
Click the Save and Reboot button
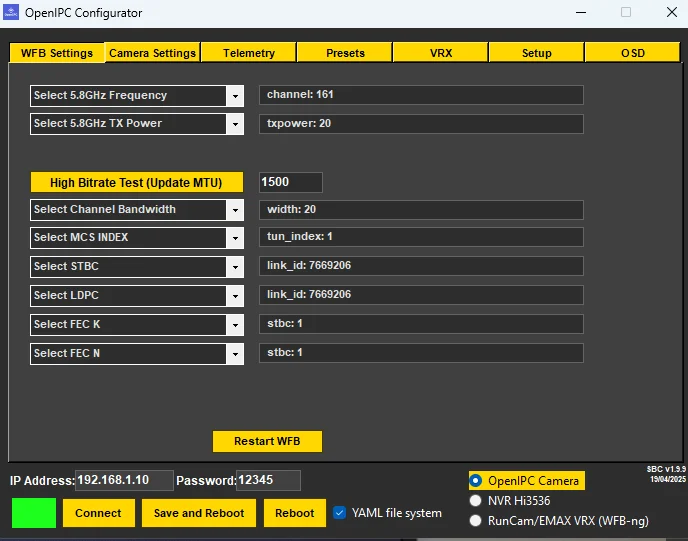[199, 512]
